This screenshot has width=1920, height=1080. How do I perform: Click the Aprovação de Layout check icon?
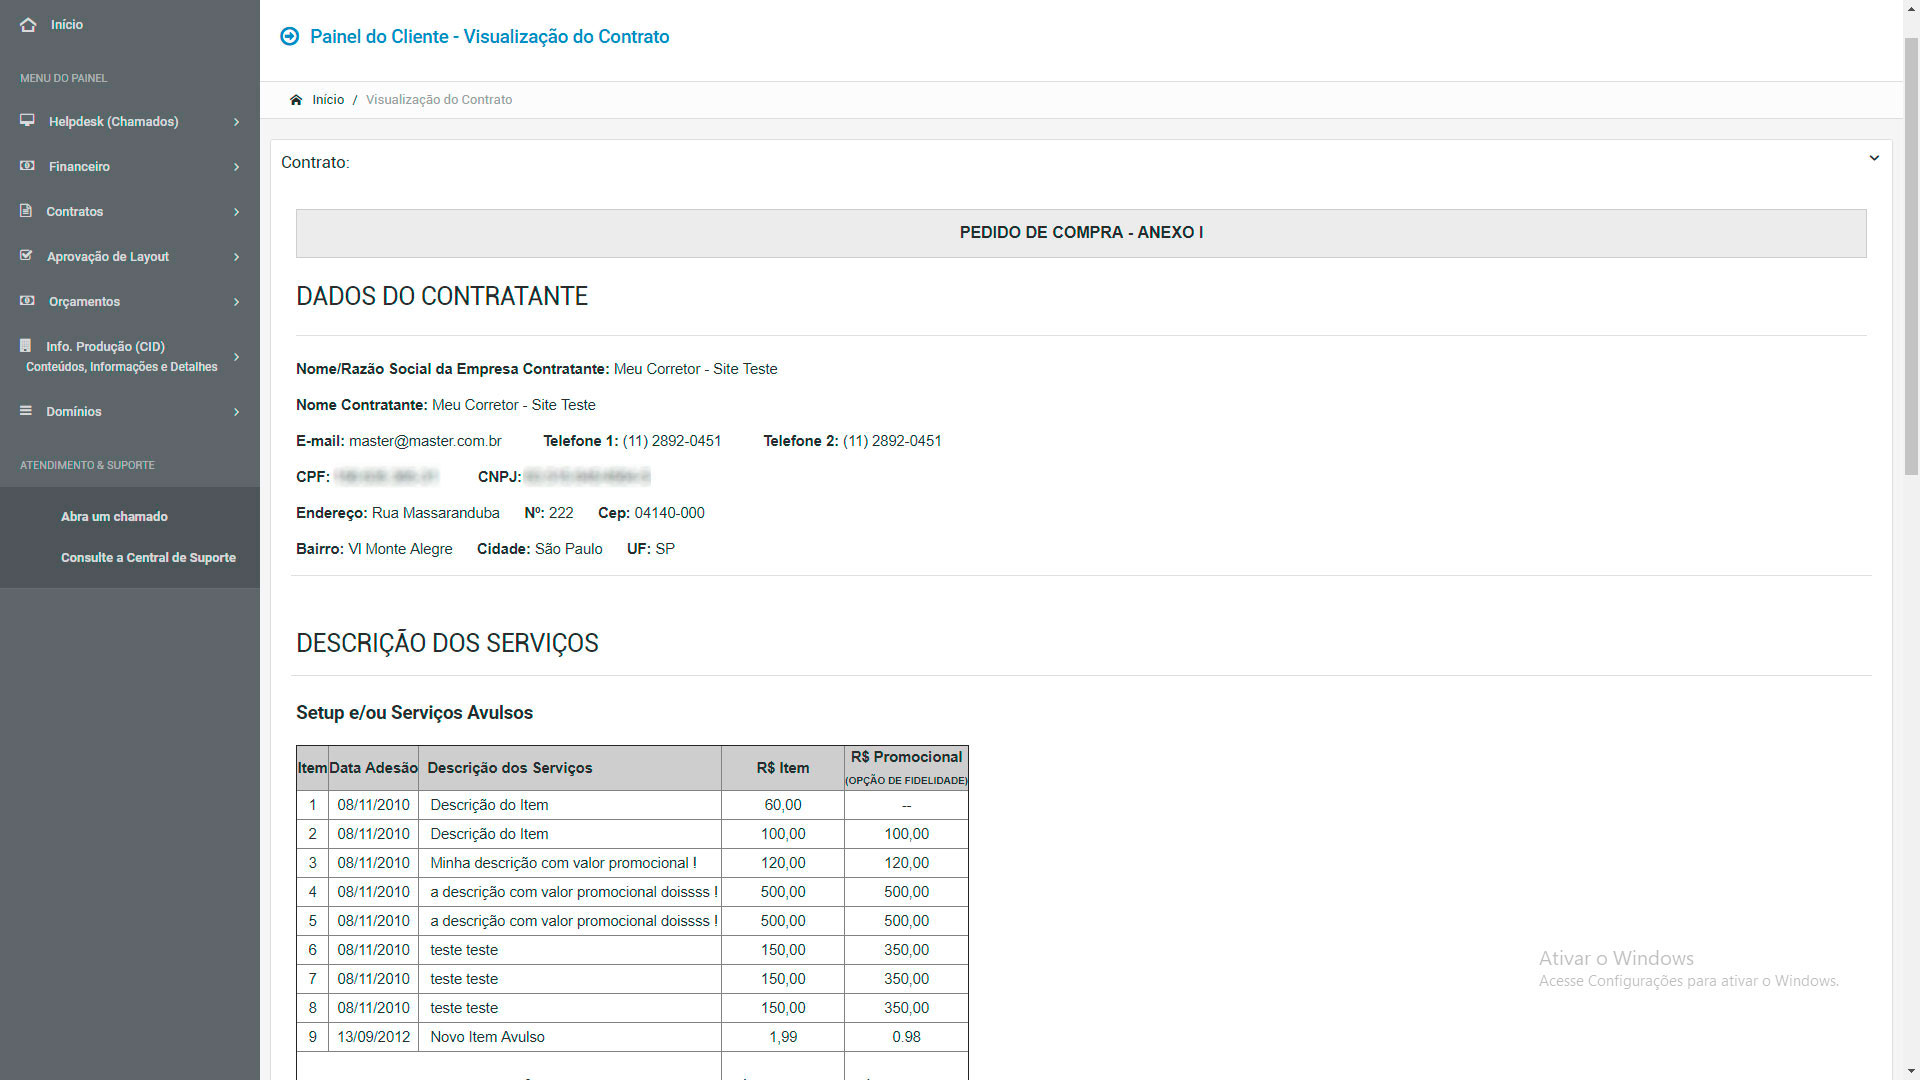(26, 255)
